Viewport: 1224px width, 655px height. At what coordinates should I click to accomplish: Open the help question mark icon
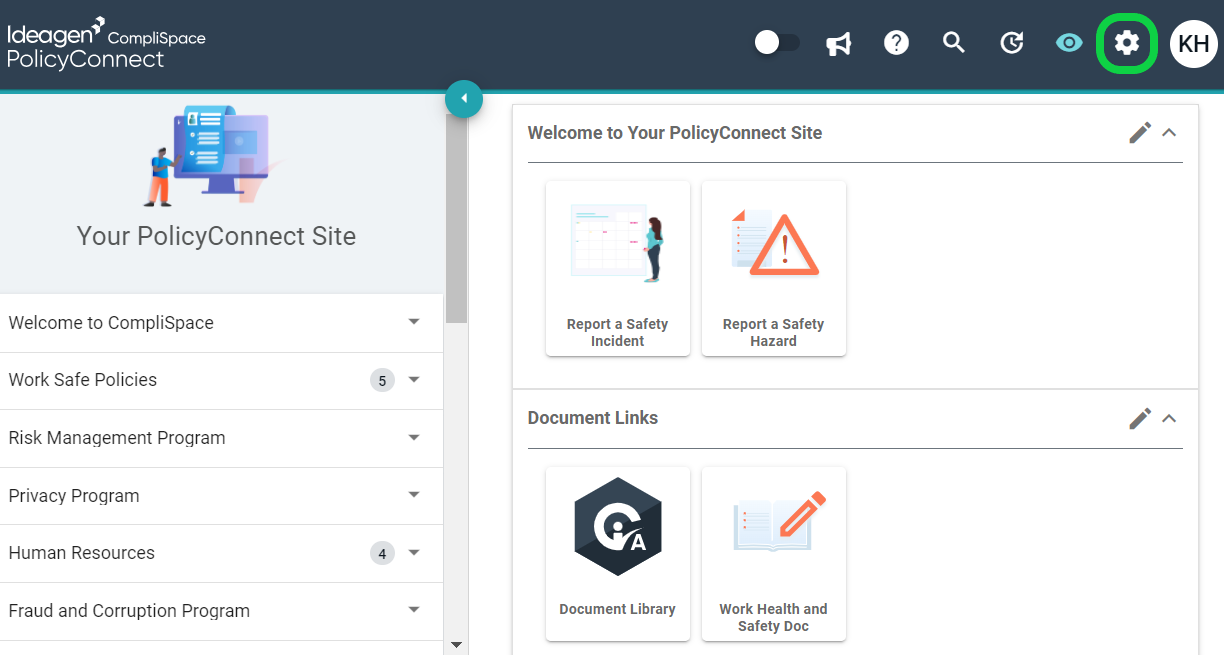897,43
